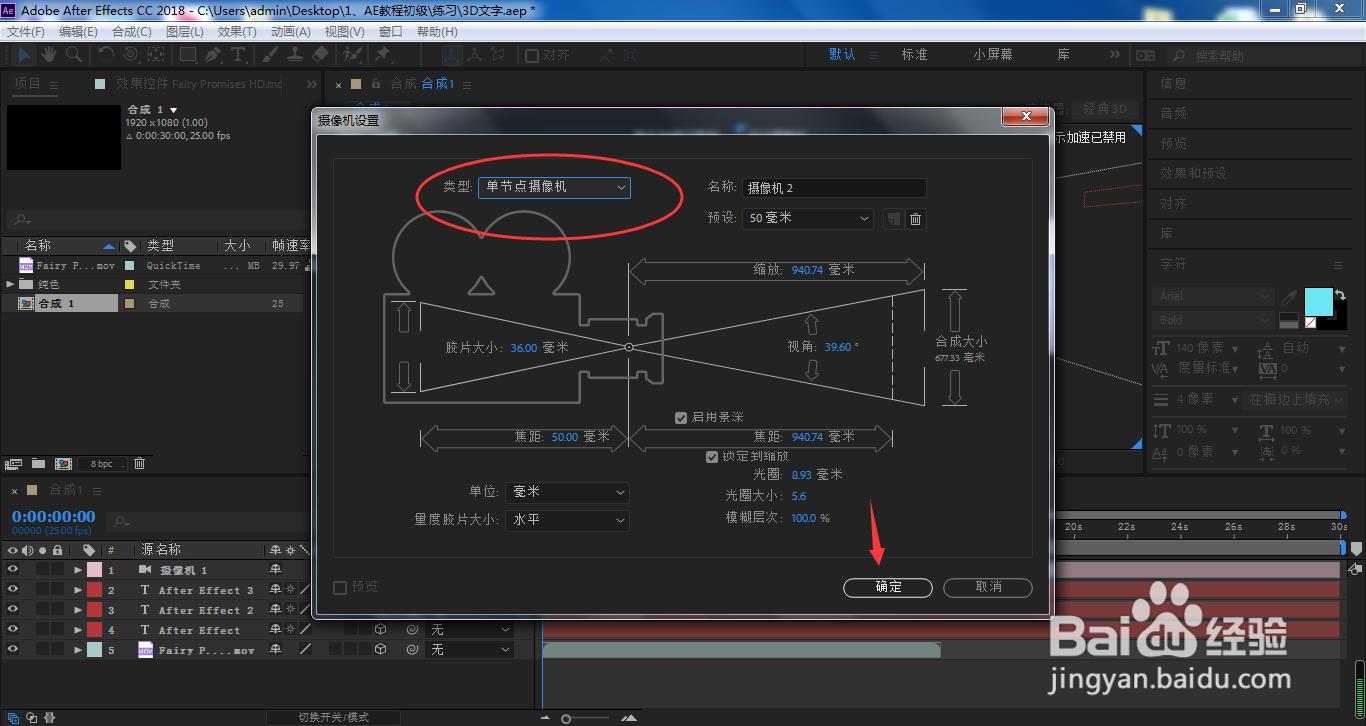
Task: Click 取消 to cancel camera settings
Action: coord(988,587)
